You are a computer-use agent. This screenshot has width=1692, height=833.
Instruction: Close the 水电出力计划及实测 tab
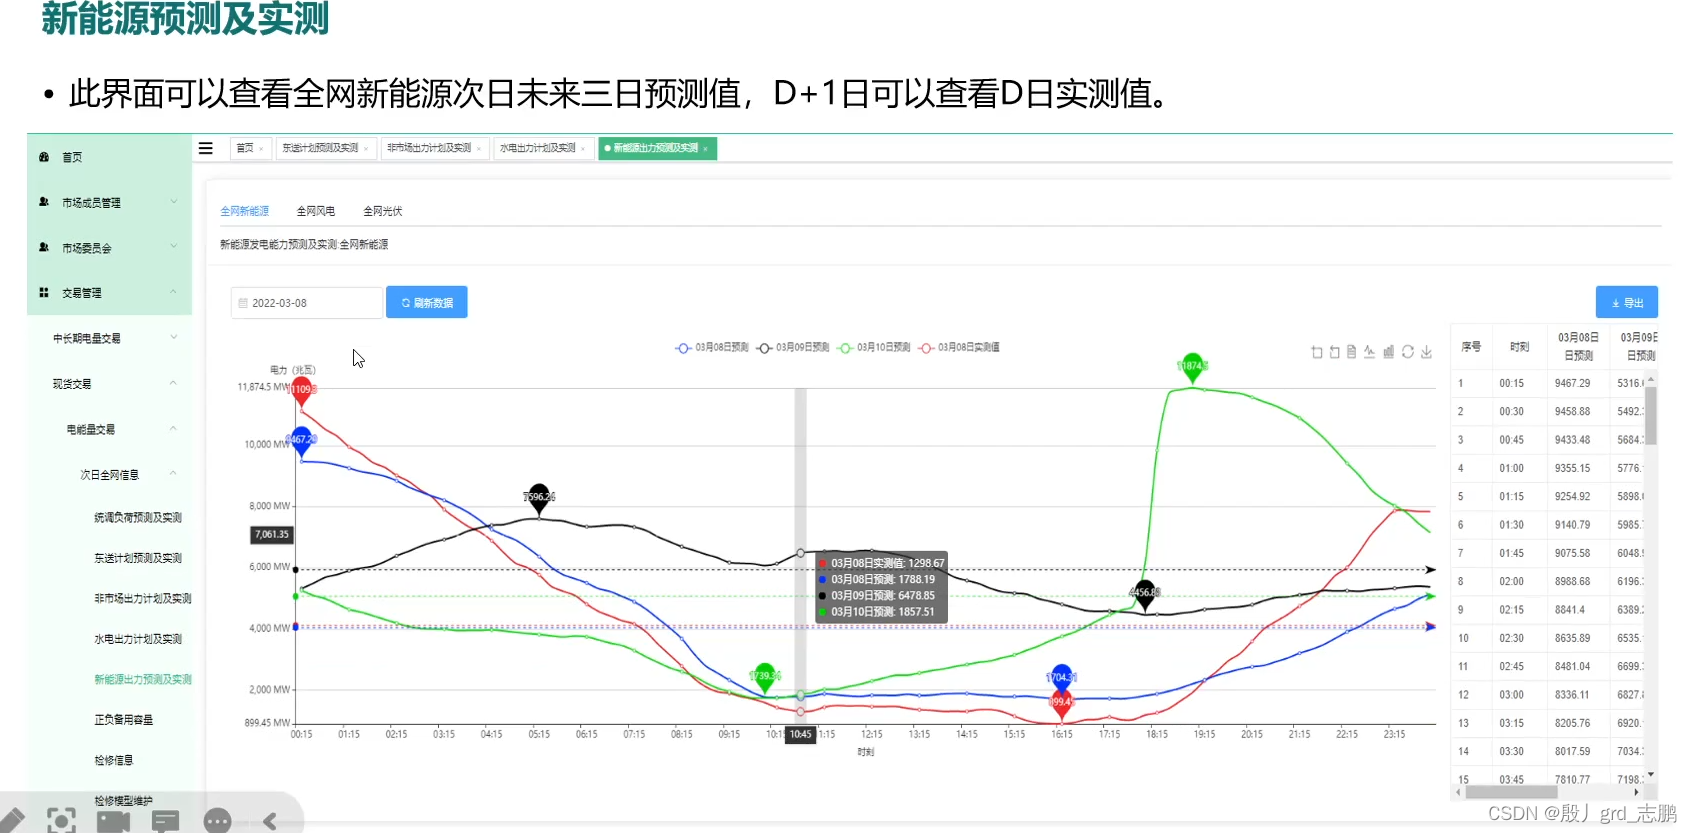point(583,149)
